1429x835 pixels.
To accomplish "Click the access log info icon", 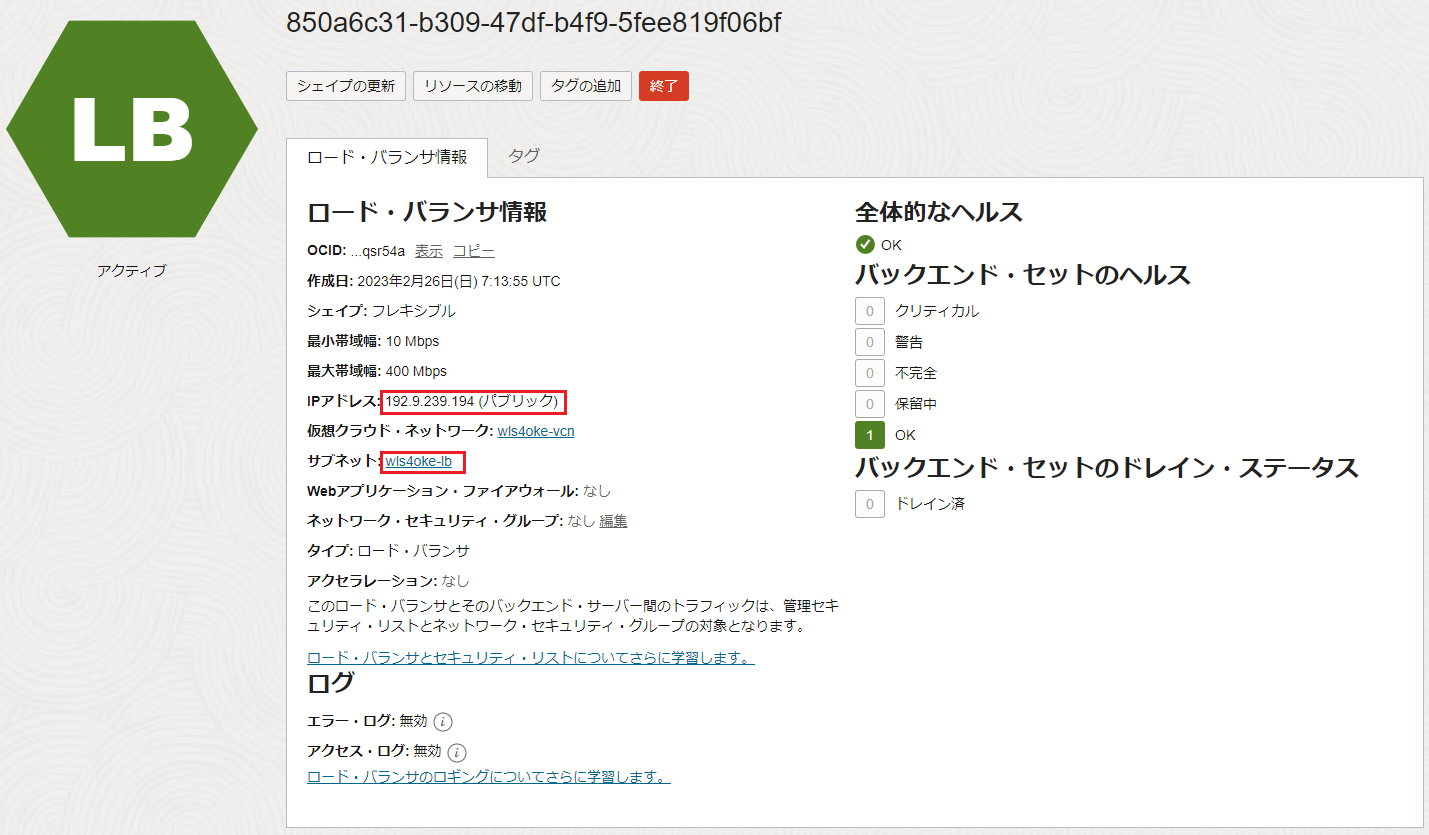I will coord(457,752).
